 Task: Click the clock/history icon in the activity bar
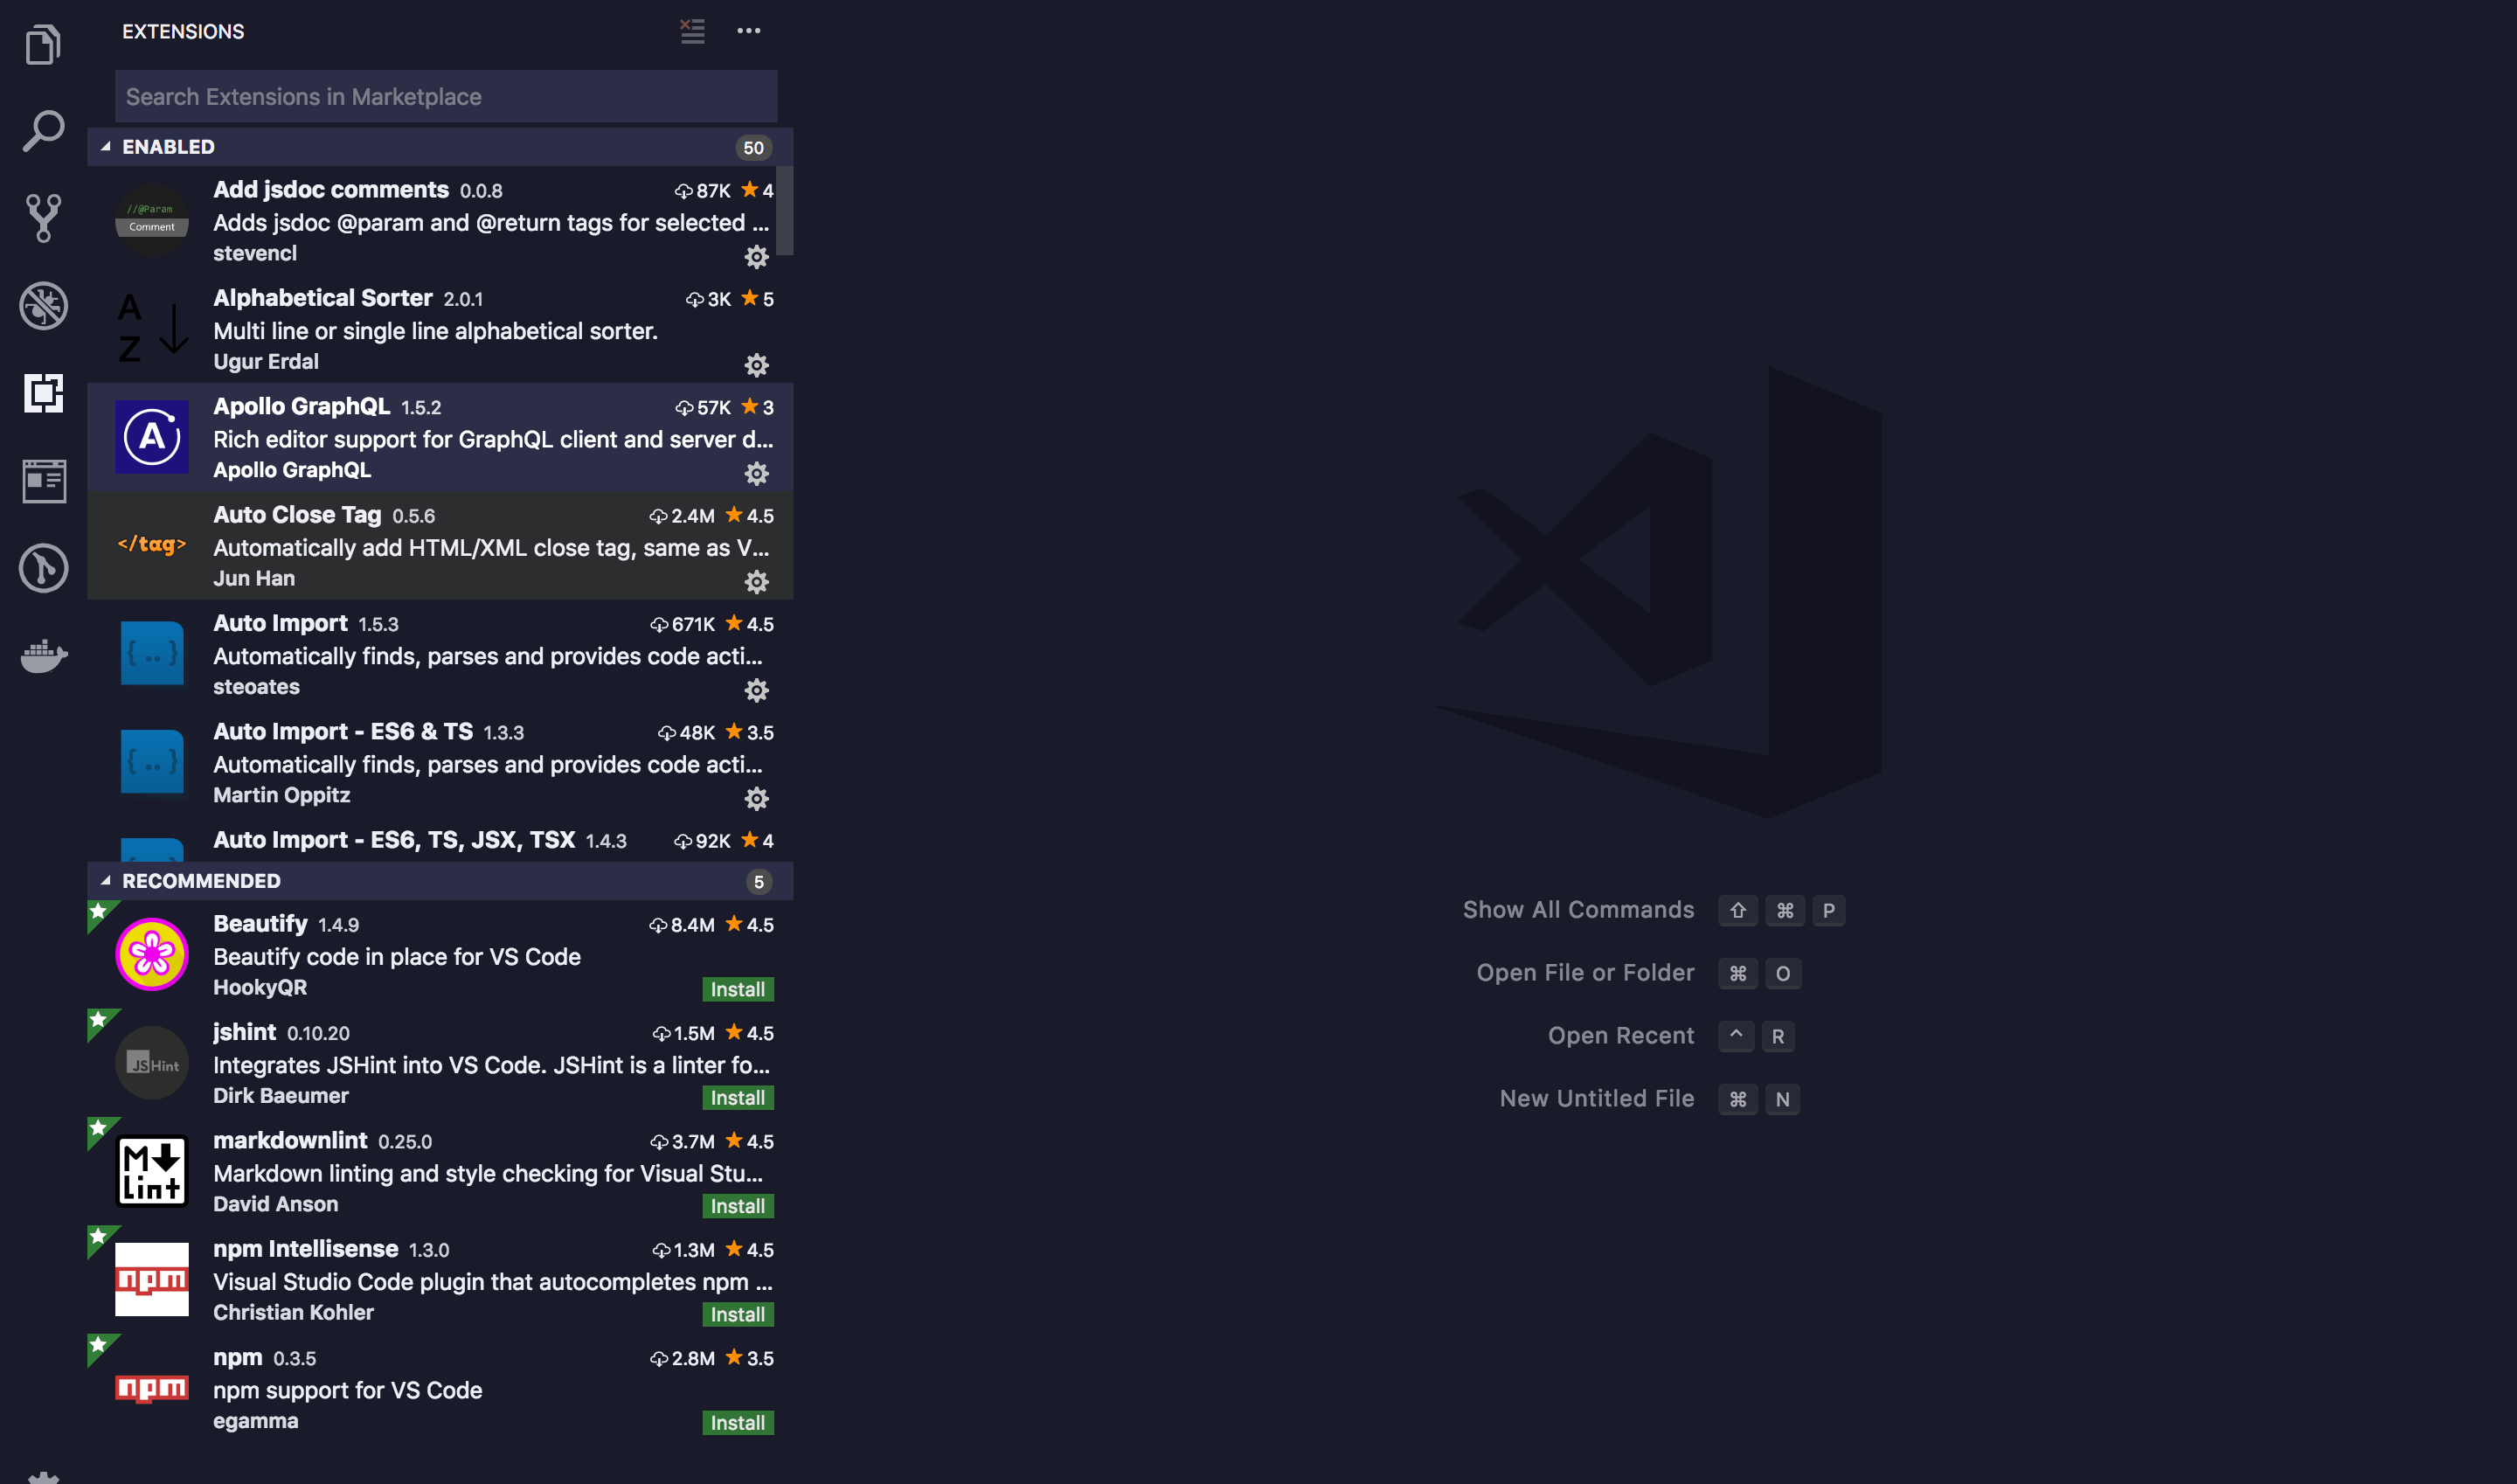(x=43, y=568)
